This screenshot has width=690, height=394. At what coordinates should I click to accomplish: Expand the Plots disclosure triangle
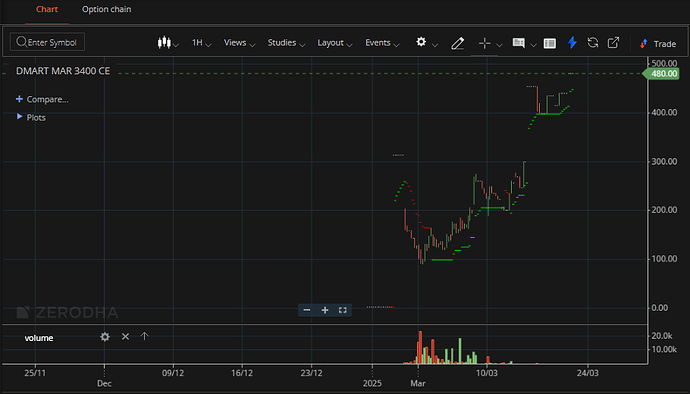point(19,117)
